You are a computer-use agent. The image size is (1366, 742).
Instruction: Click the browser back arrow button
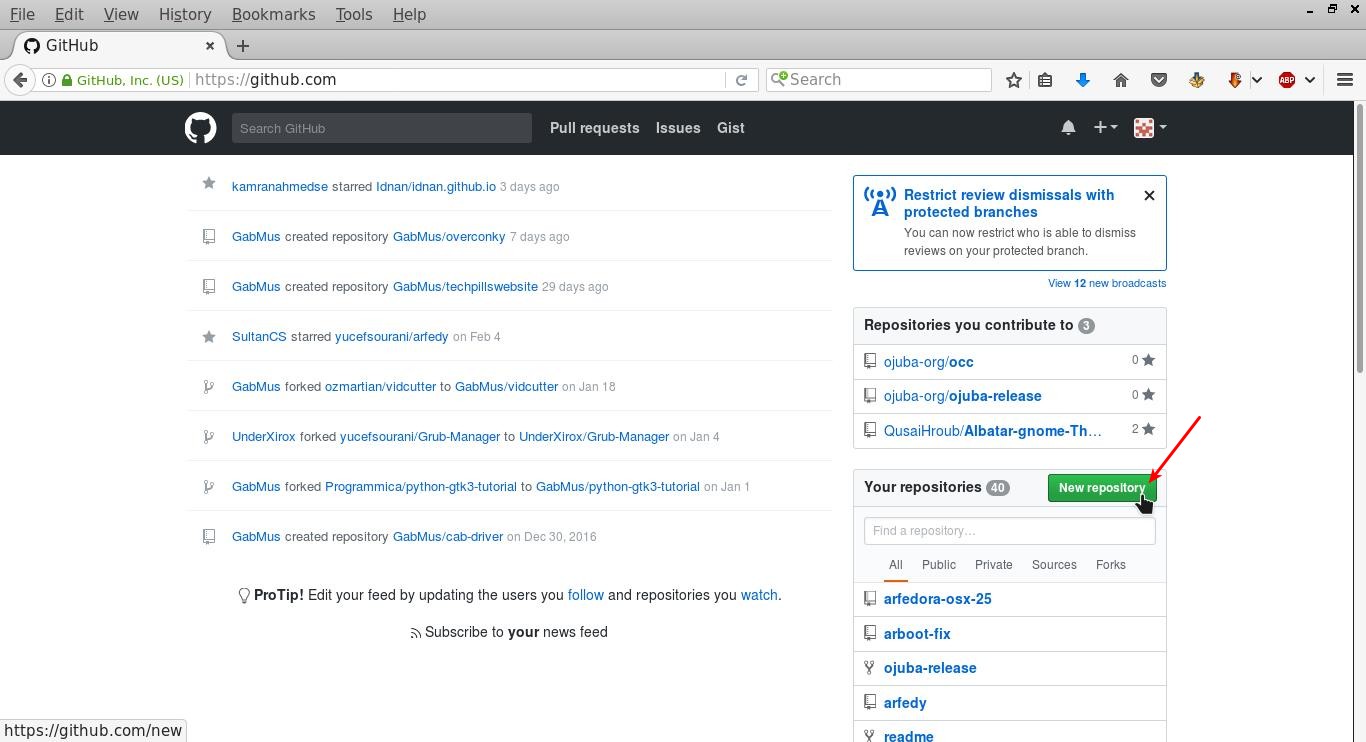pyautogui.click(x=20, y=80)
